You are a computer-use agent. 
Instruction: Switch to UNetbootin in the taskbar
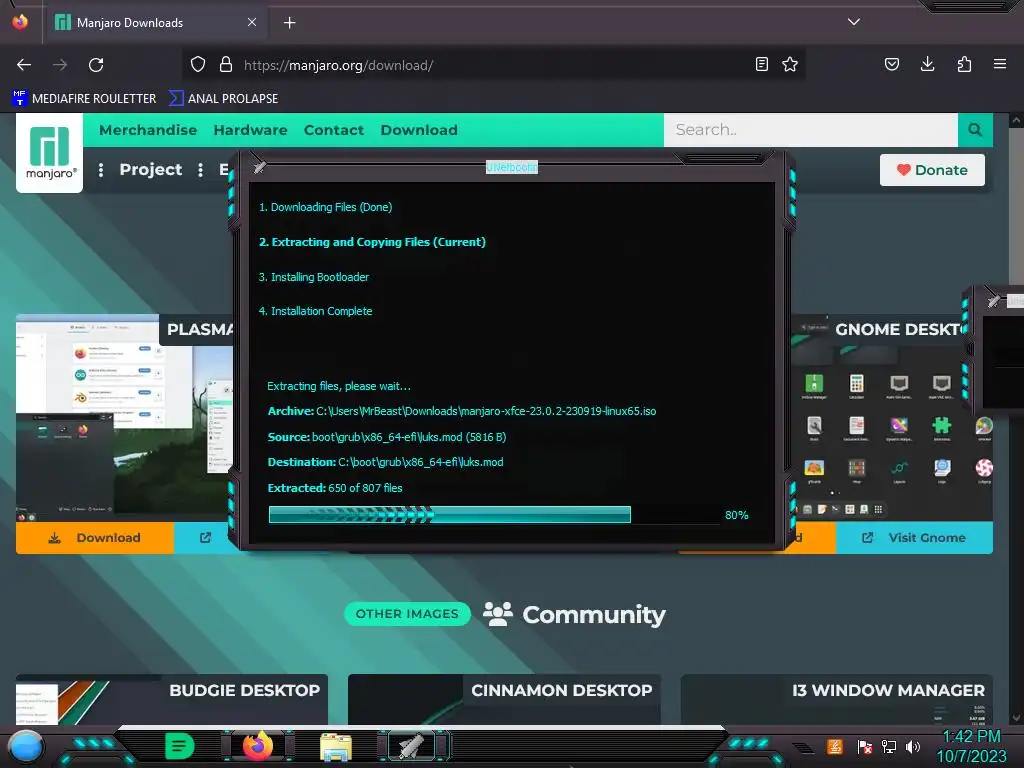(413, 746)
